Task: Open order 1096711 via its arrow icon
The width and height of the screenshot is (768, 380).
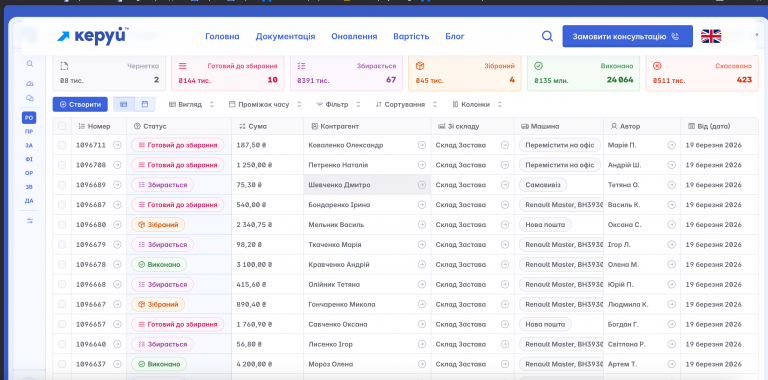Action: click(x=117, y=145)
